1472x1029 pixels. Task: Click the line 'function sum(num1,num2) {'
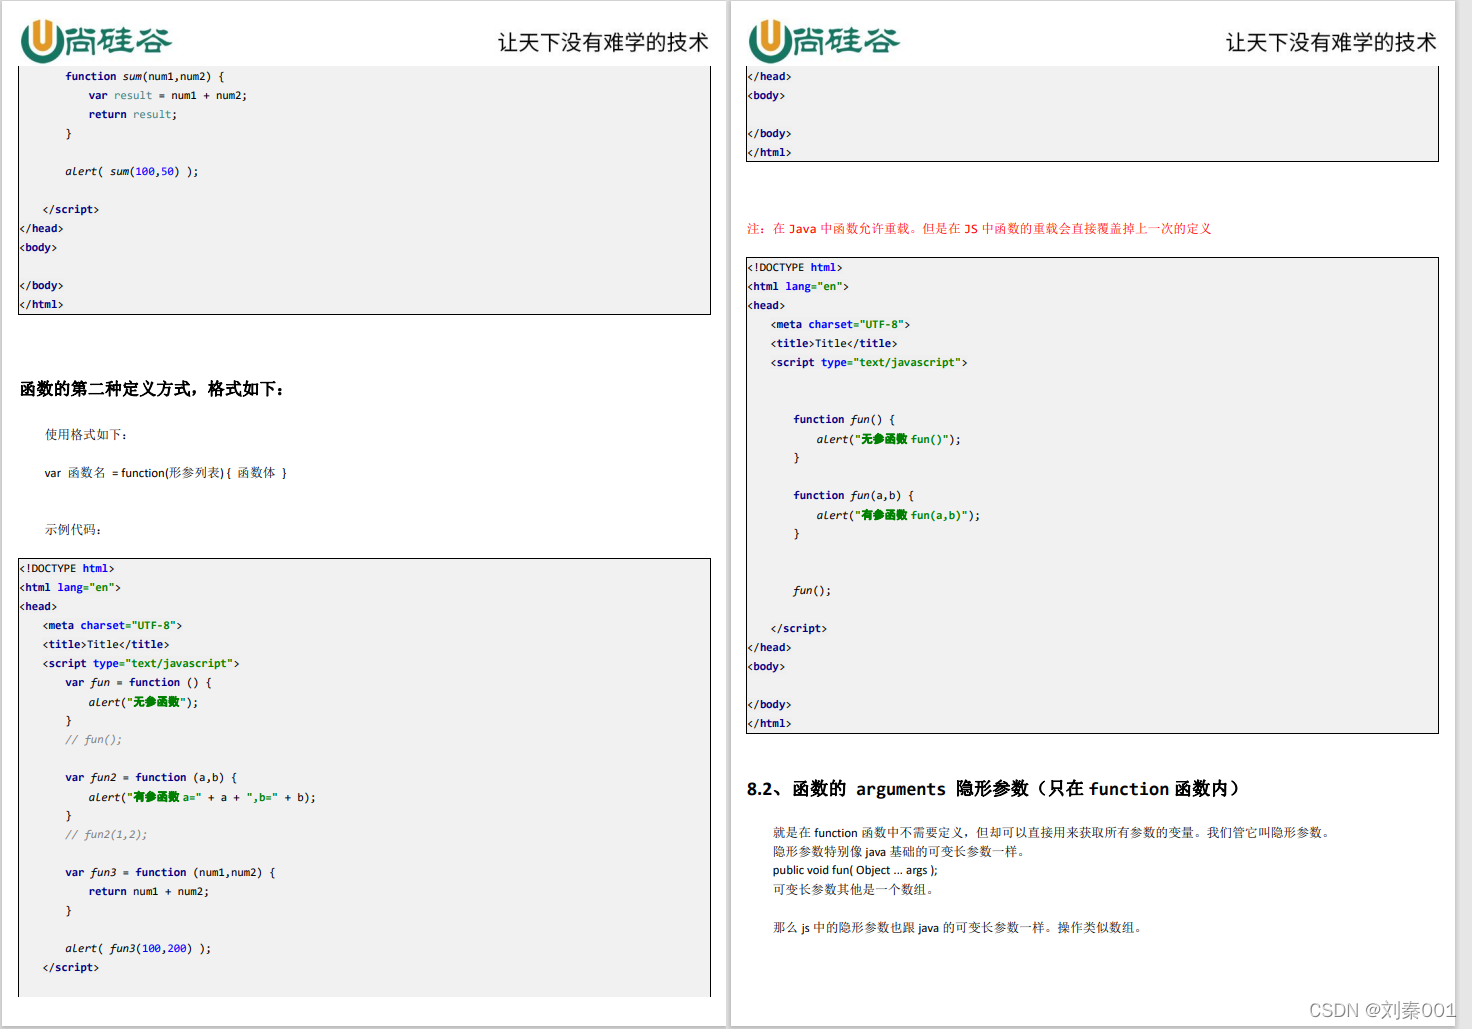point(145,76)
